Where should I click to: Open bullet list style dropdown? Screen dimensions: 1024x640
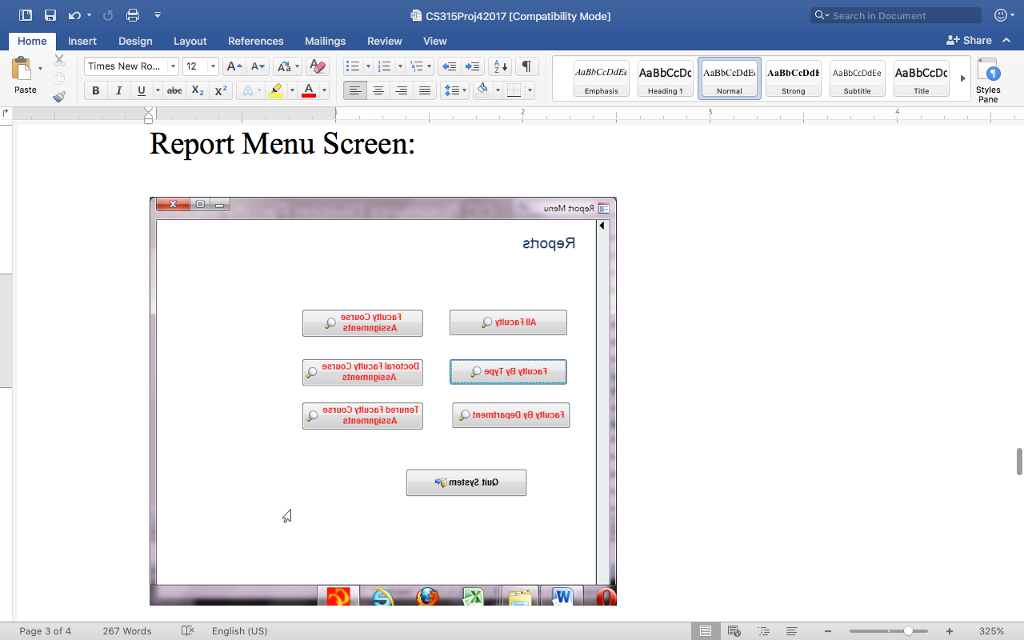pyautogui.click(x=368, y=66)
